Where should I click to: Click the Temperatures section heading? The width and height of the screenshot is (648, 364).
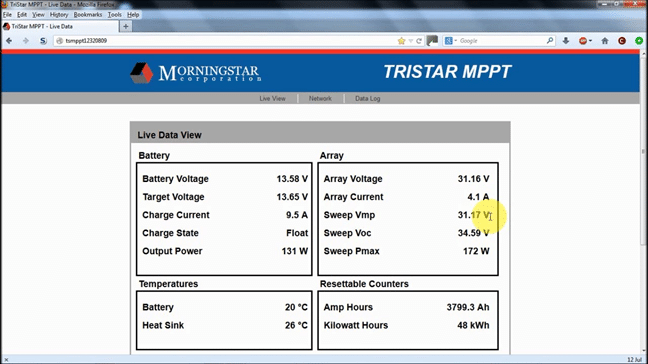pos(168,284)
